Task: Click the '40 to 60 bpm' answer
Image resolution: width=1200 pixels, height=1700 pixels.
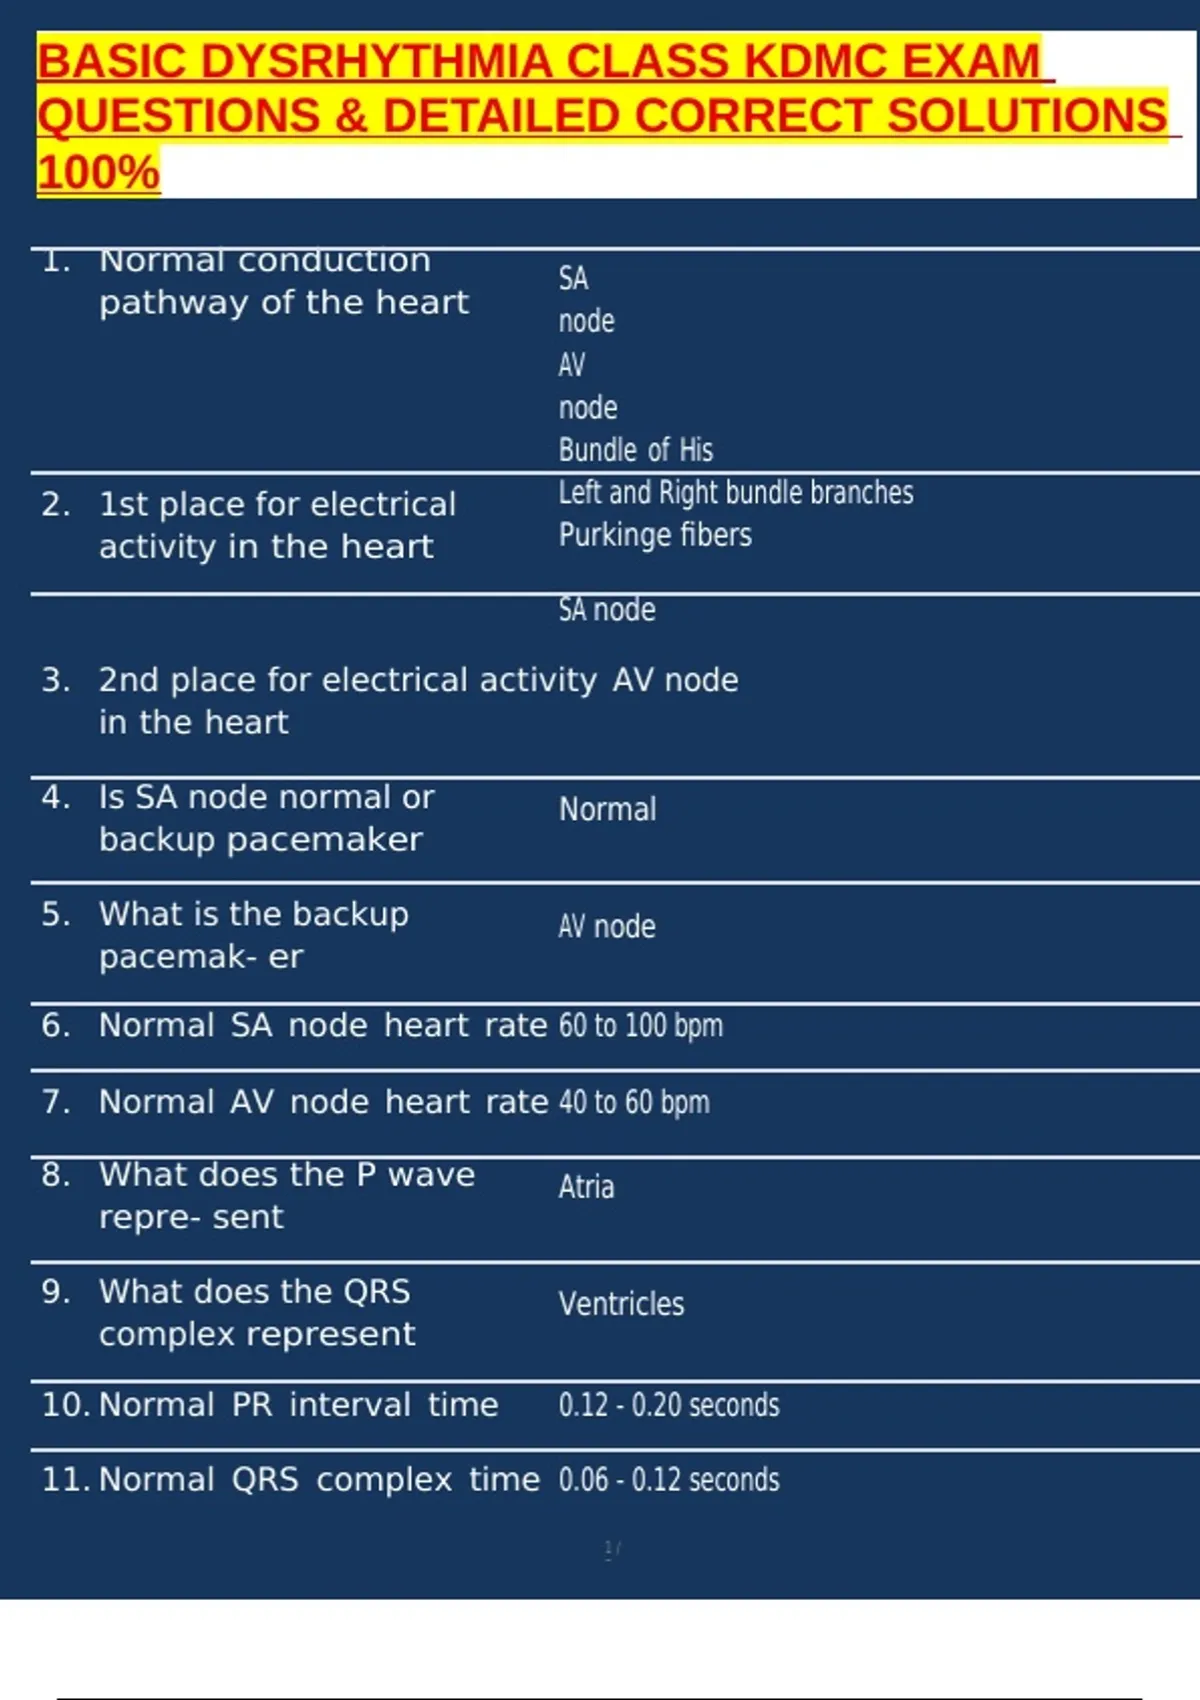Action: point(634,1102)
